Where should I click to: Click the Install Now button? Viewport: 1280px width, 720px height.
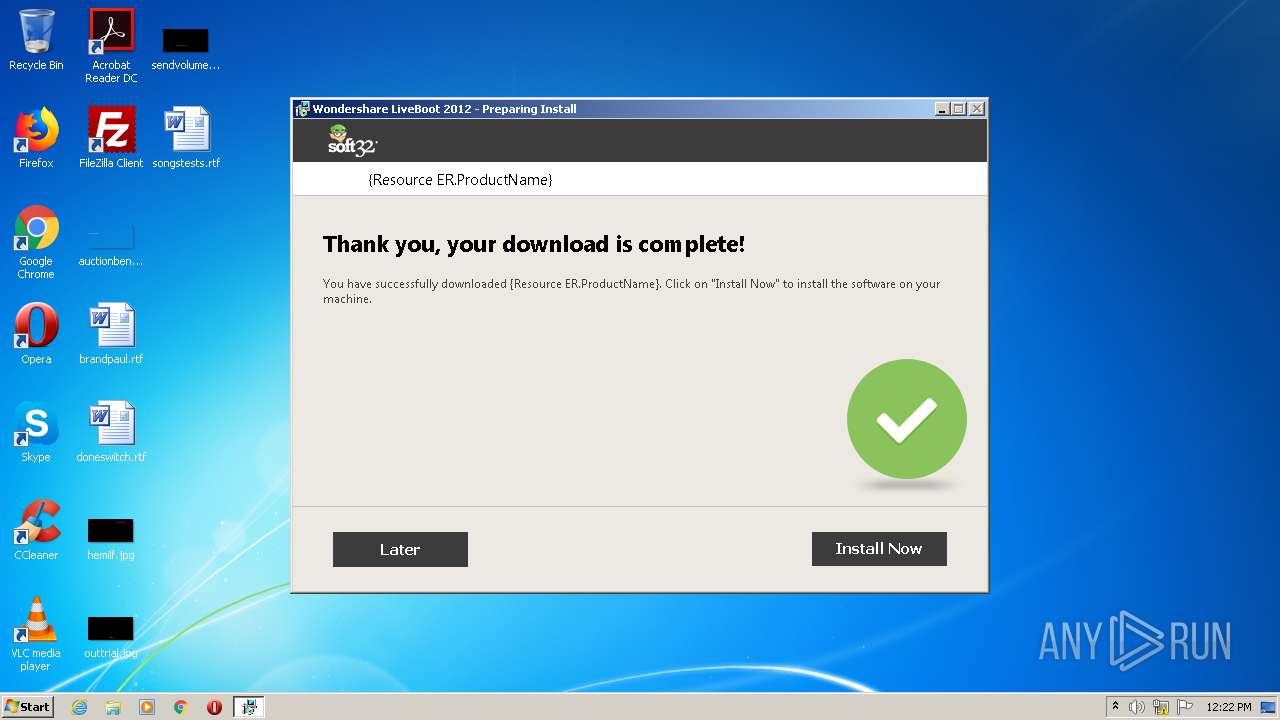pyautogui.click(x=879, y=549)
